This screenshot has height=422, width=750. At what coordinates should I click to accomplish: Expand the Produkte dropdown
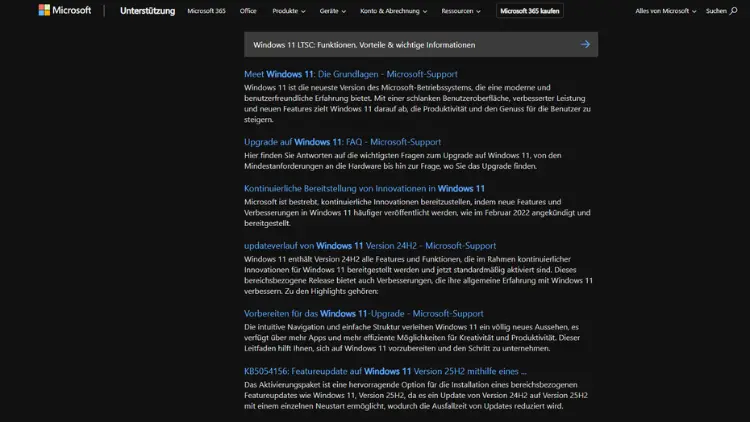click(288, 11)
